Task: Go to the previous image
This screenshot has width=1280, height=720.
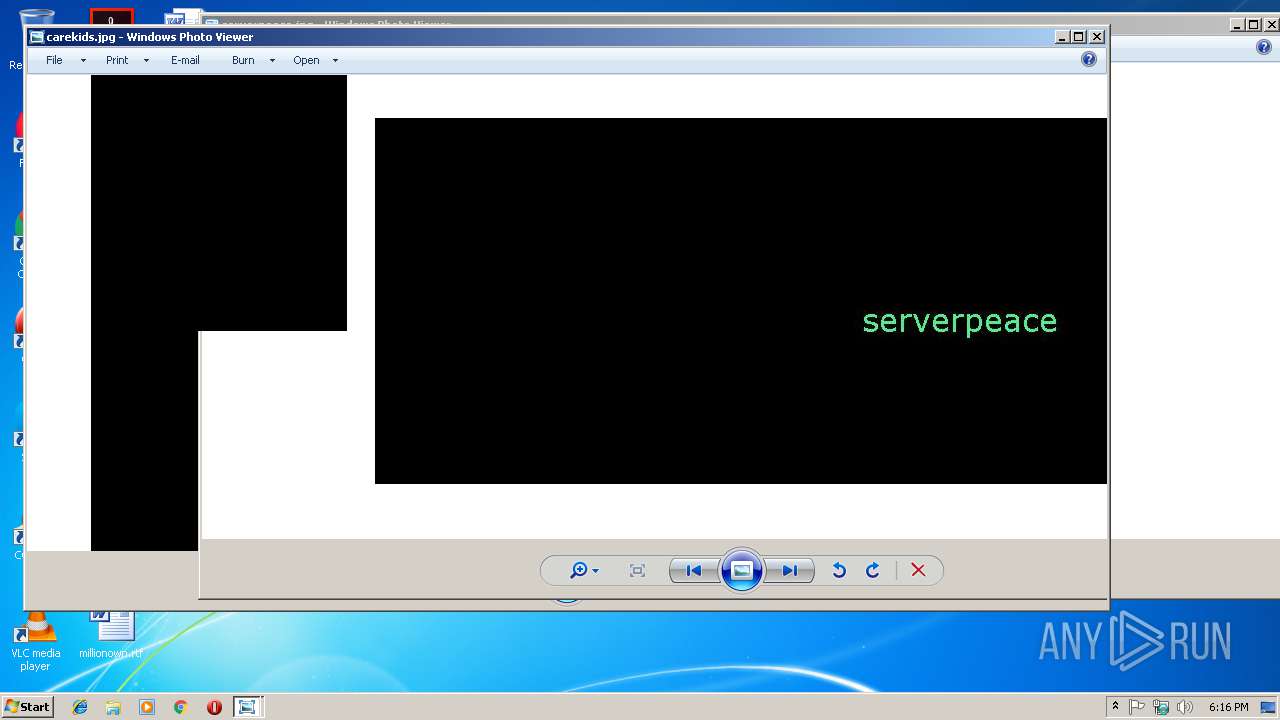Action: pos(693,570)
